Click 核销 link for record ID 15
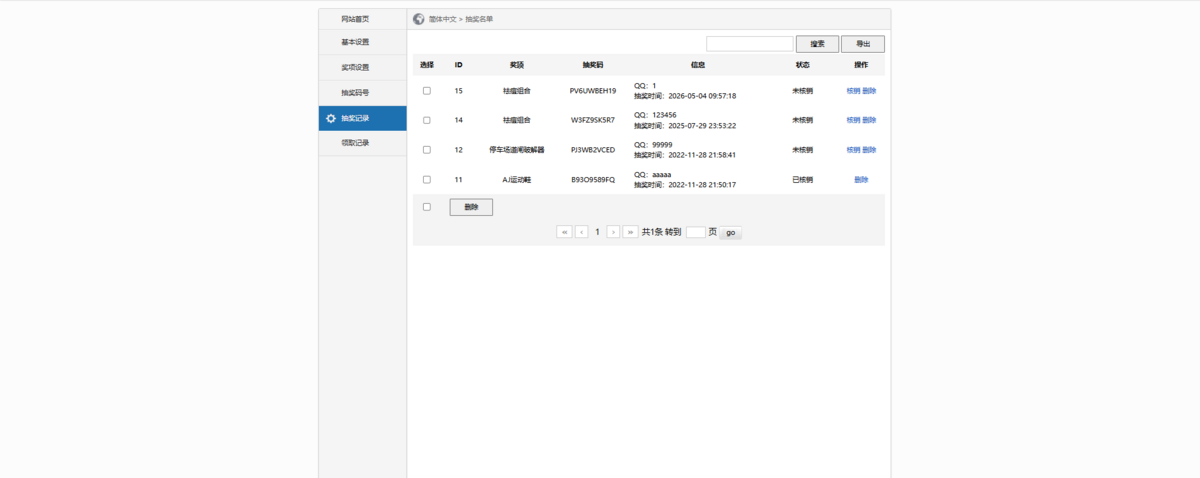1200x478 pixels. point(853,91)
